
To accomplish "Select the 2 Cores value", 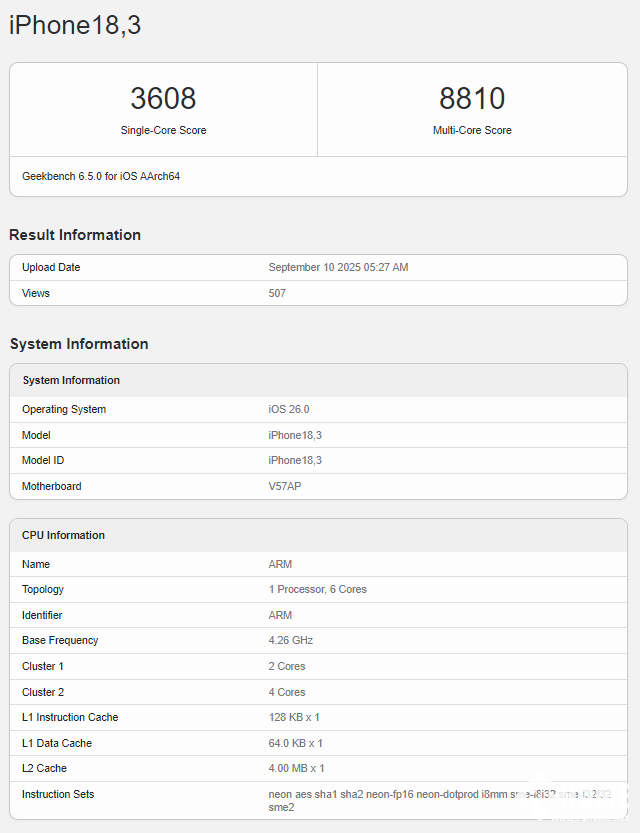I will (287, 667).
